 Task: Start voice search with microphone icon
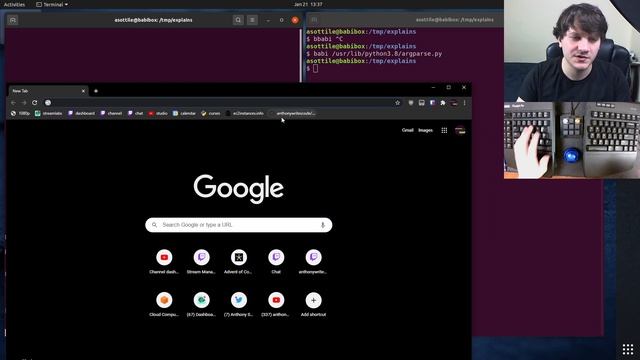(x=323, y=225)
